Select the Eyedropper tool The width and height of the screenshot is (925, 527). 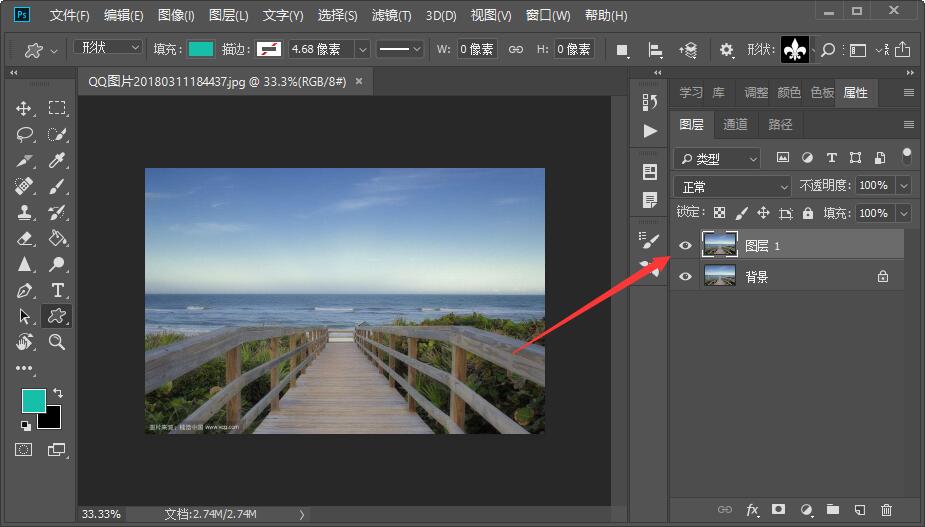pos(57,161)
